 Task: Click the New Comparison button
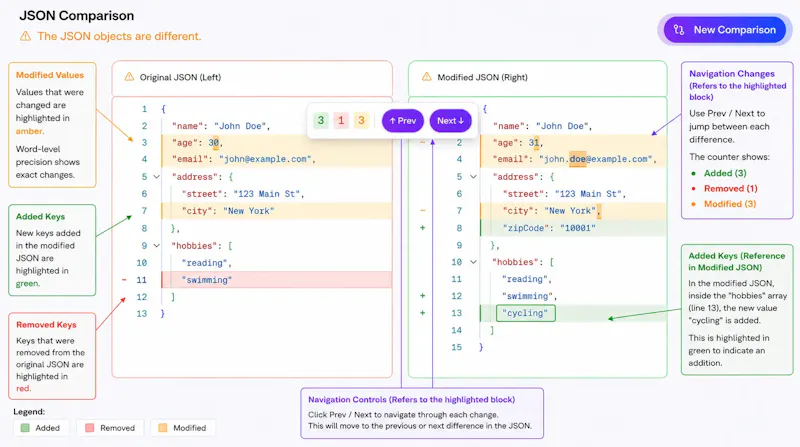point(724,30)
